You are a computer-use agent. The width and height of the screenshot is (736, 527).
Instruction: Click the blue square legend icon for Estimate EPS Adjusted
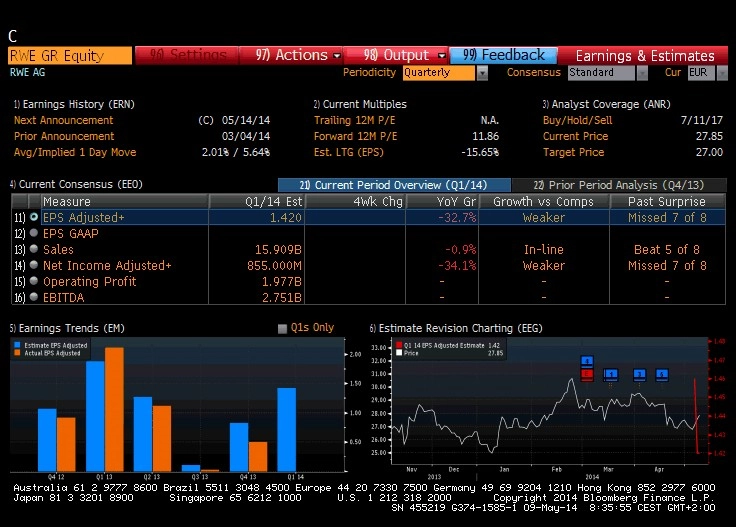point(17,345)
